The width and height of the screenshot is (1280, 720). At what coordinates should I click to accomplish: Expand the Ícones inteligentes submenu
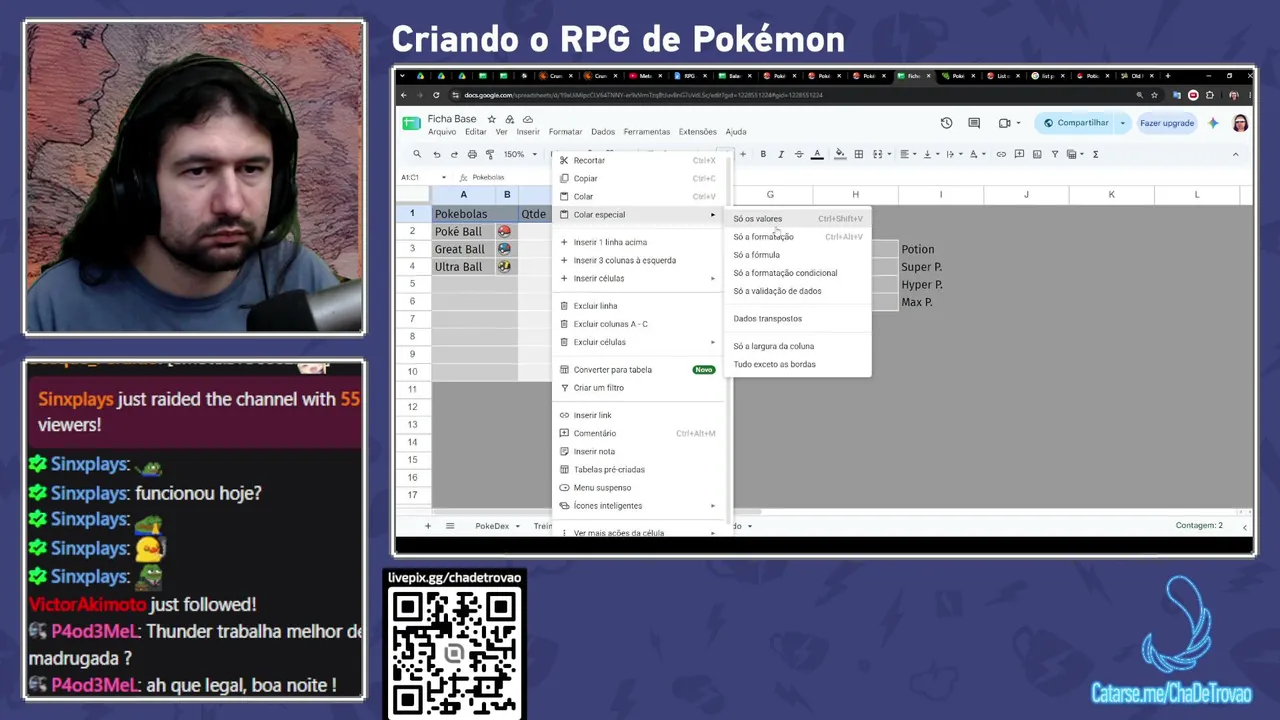(636, 506)
